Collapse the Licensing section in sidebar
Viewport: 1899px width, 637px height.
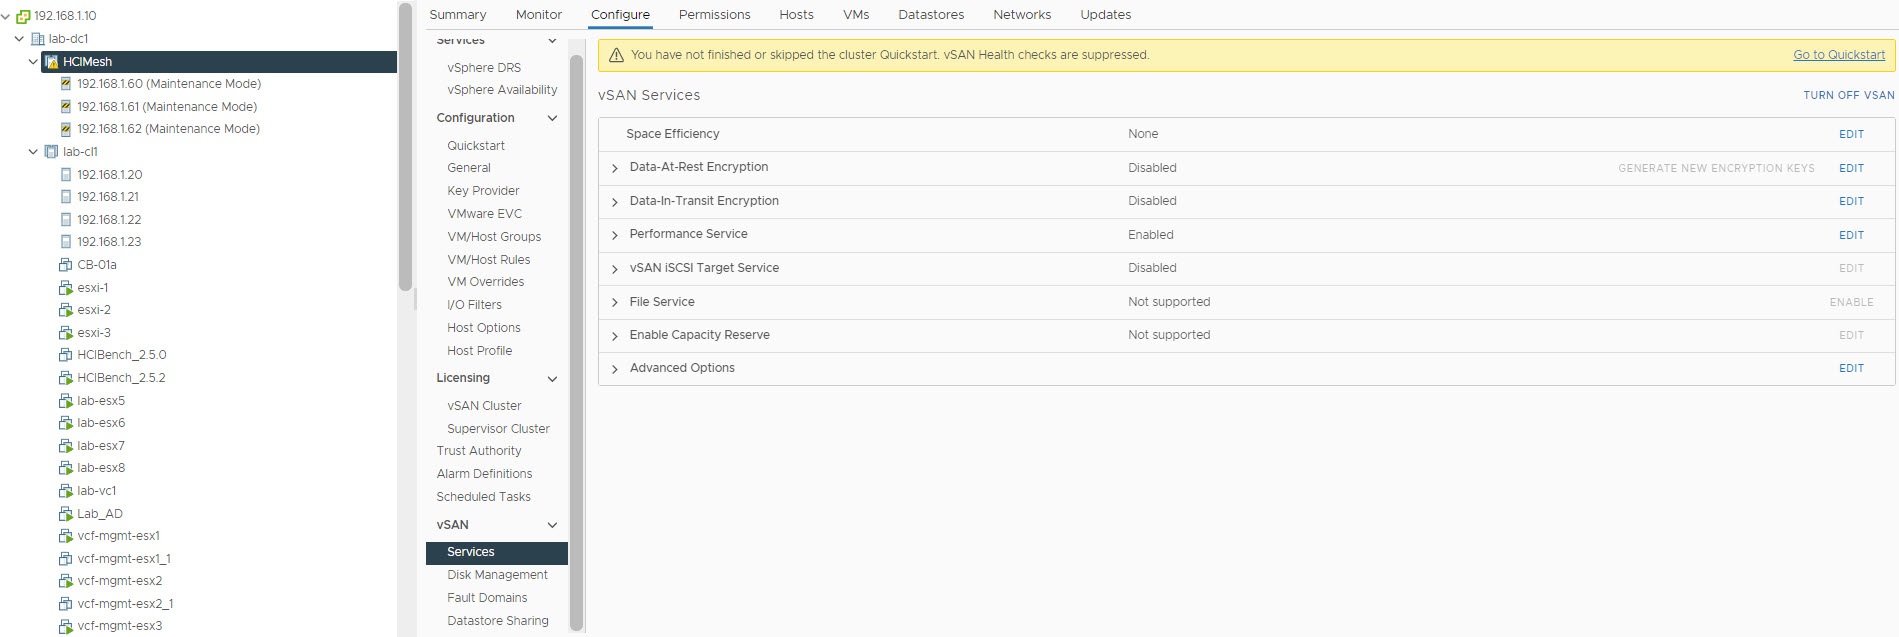click(x=552, y=379)
